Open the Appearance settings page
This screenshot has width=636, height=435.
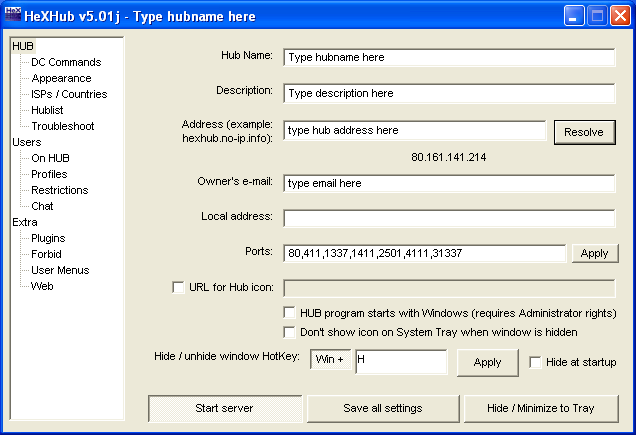click(x=61, y=78)
